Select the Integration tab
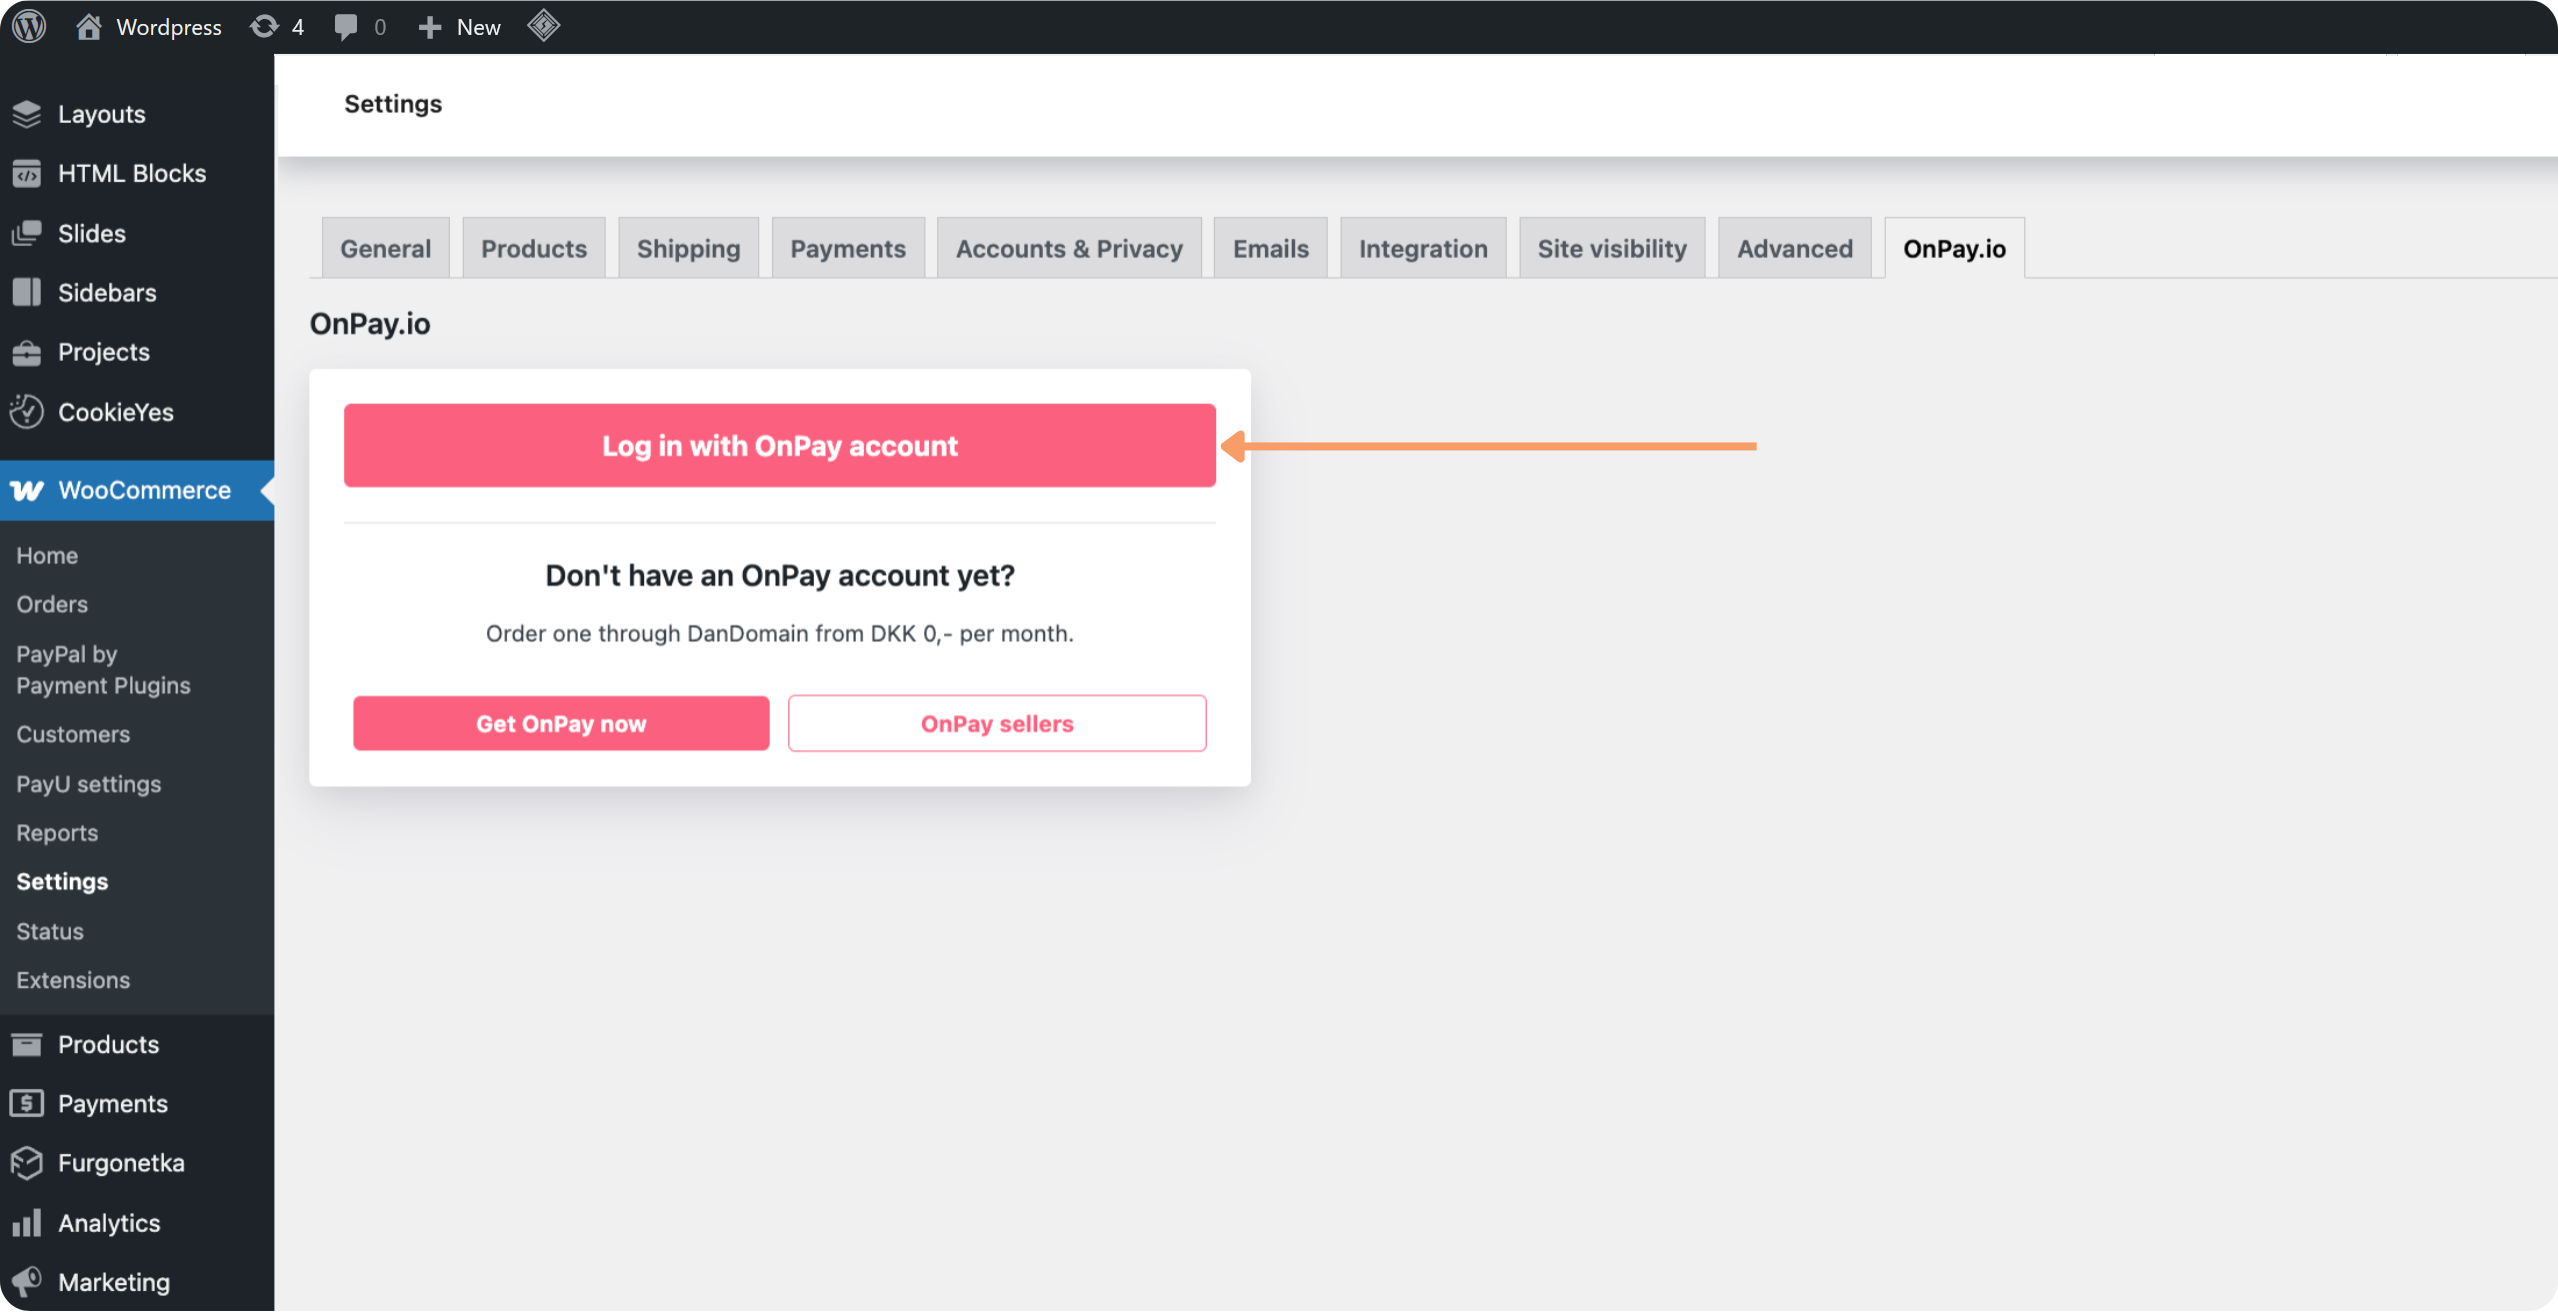Image resolution: width=2558 pixels, height=1312 pixels. (1422, 247)
